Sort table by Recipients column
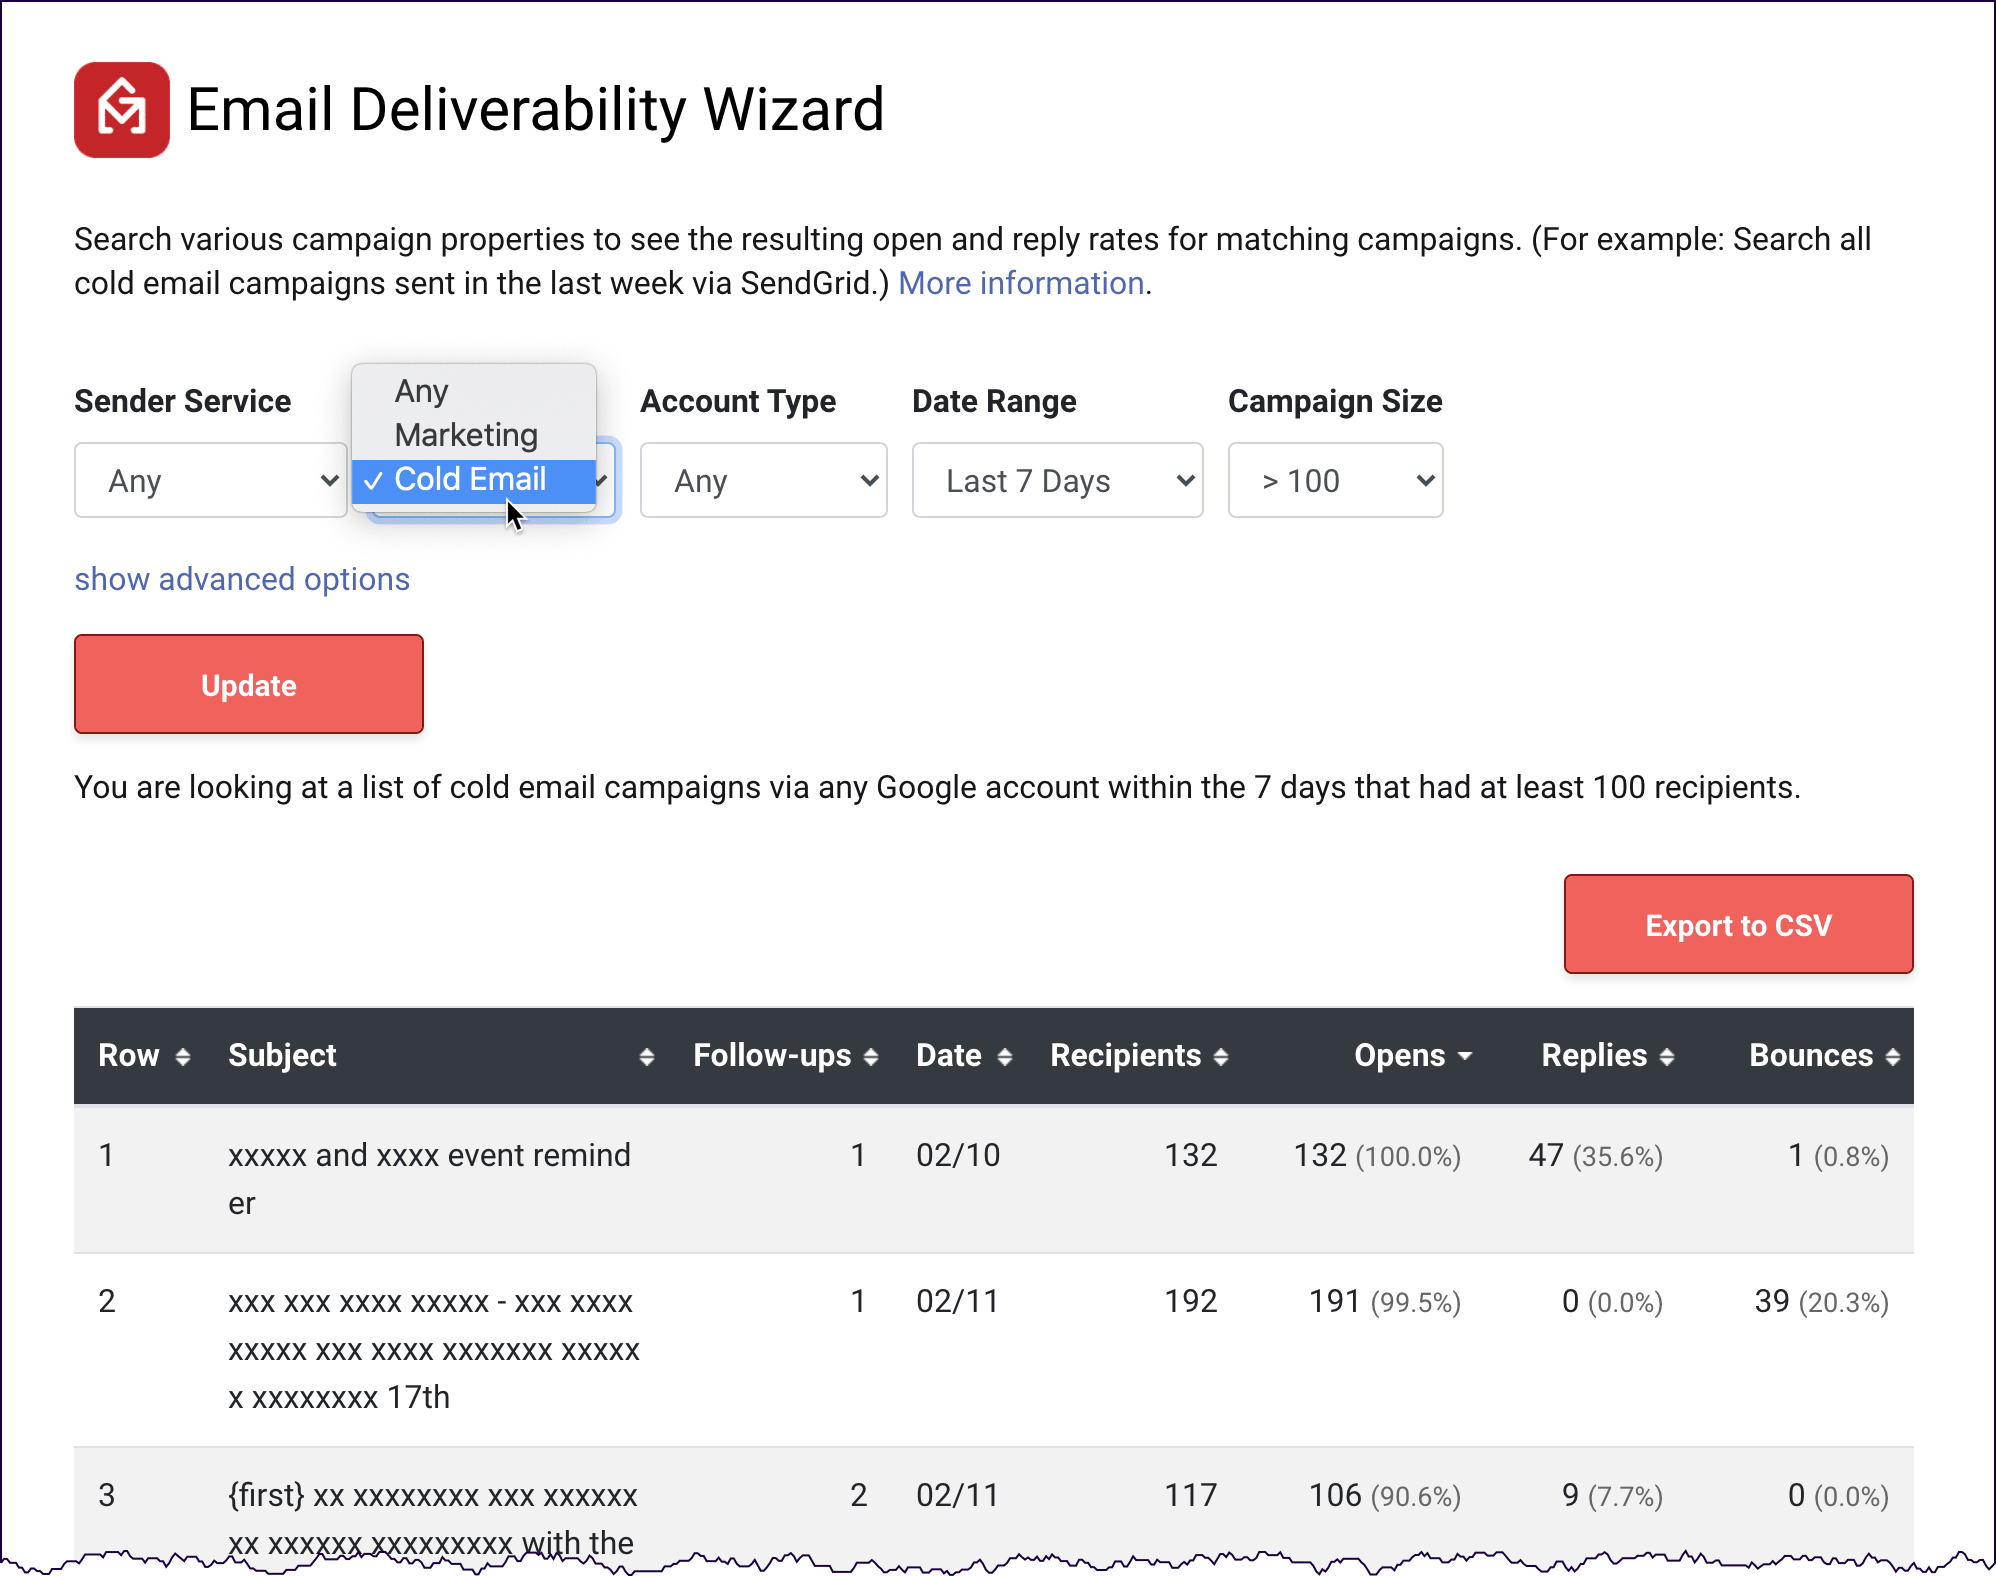 coord(1139,1056)
